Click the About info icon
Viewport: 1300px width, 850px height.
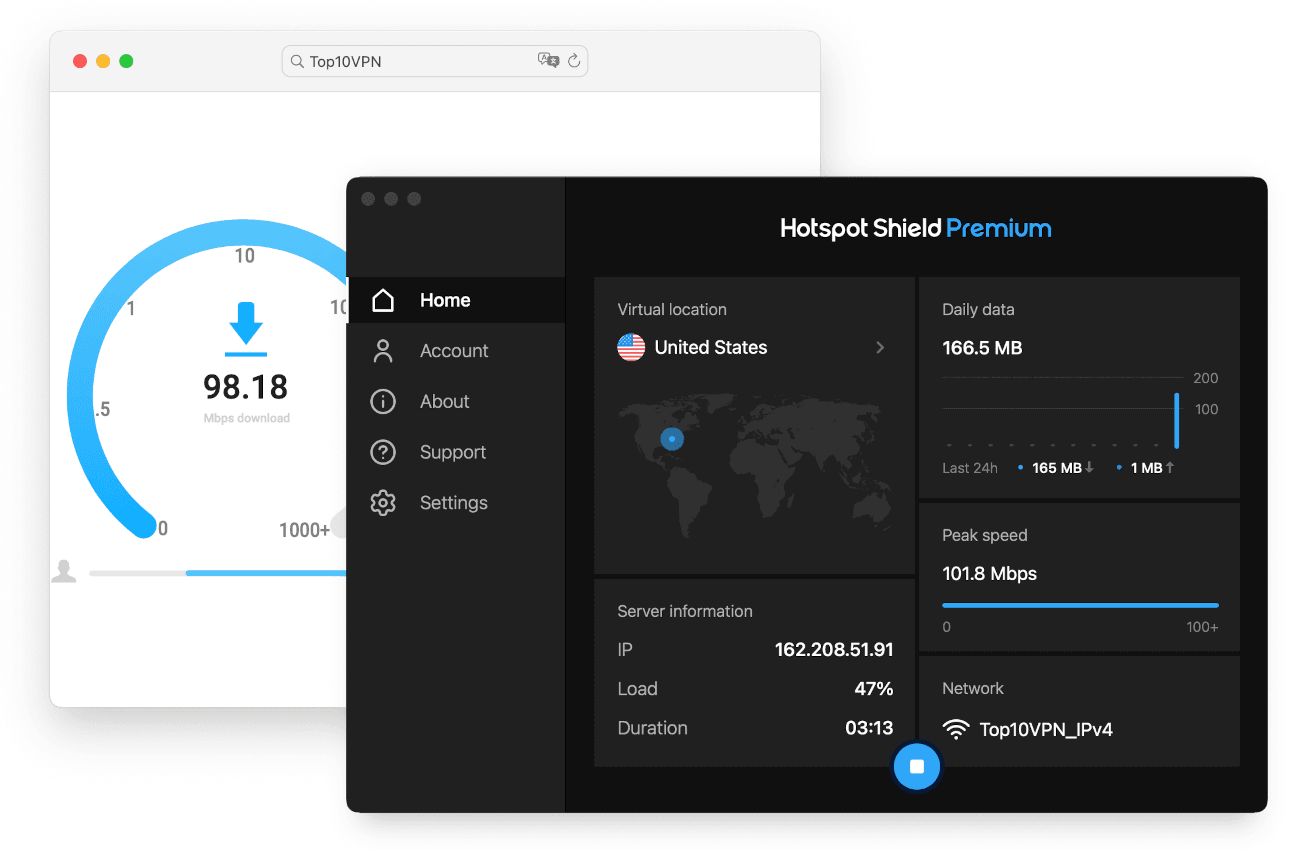click(x=382, y=401)
